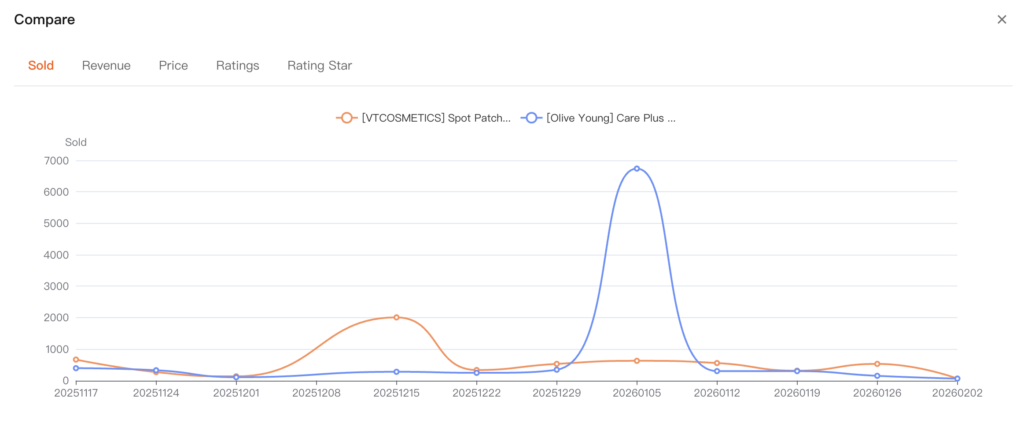Select blue data point at 20251215

[x=397, y=372]
